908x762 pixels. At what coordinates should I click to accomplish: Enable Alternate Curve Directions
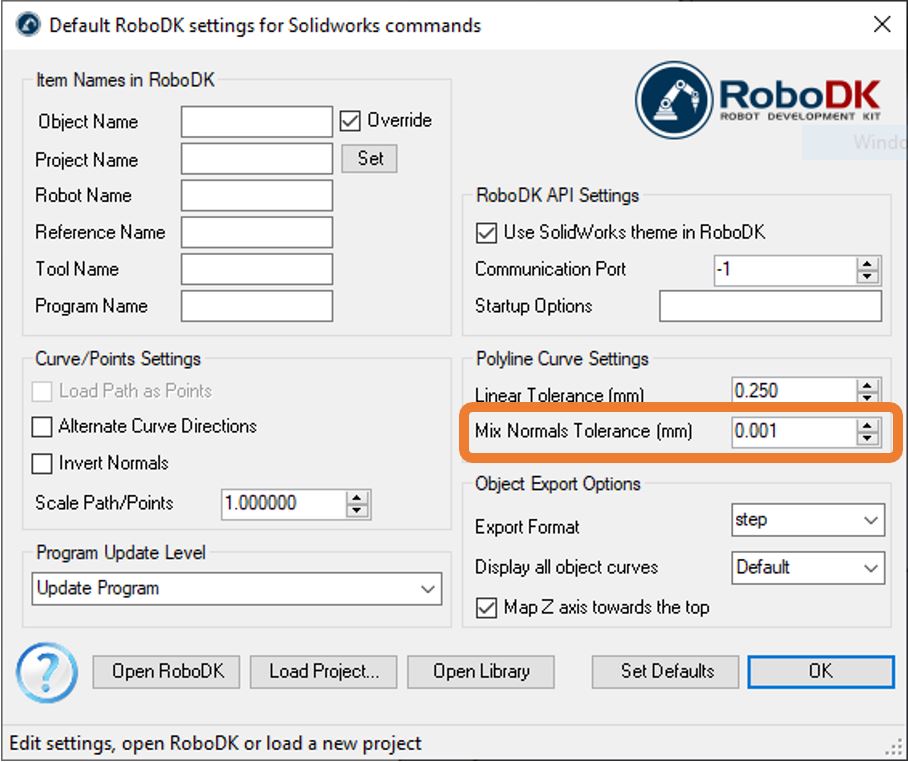click(x=42, y=427)
